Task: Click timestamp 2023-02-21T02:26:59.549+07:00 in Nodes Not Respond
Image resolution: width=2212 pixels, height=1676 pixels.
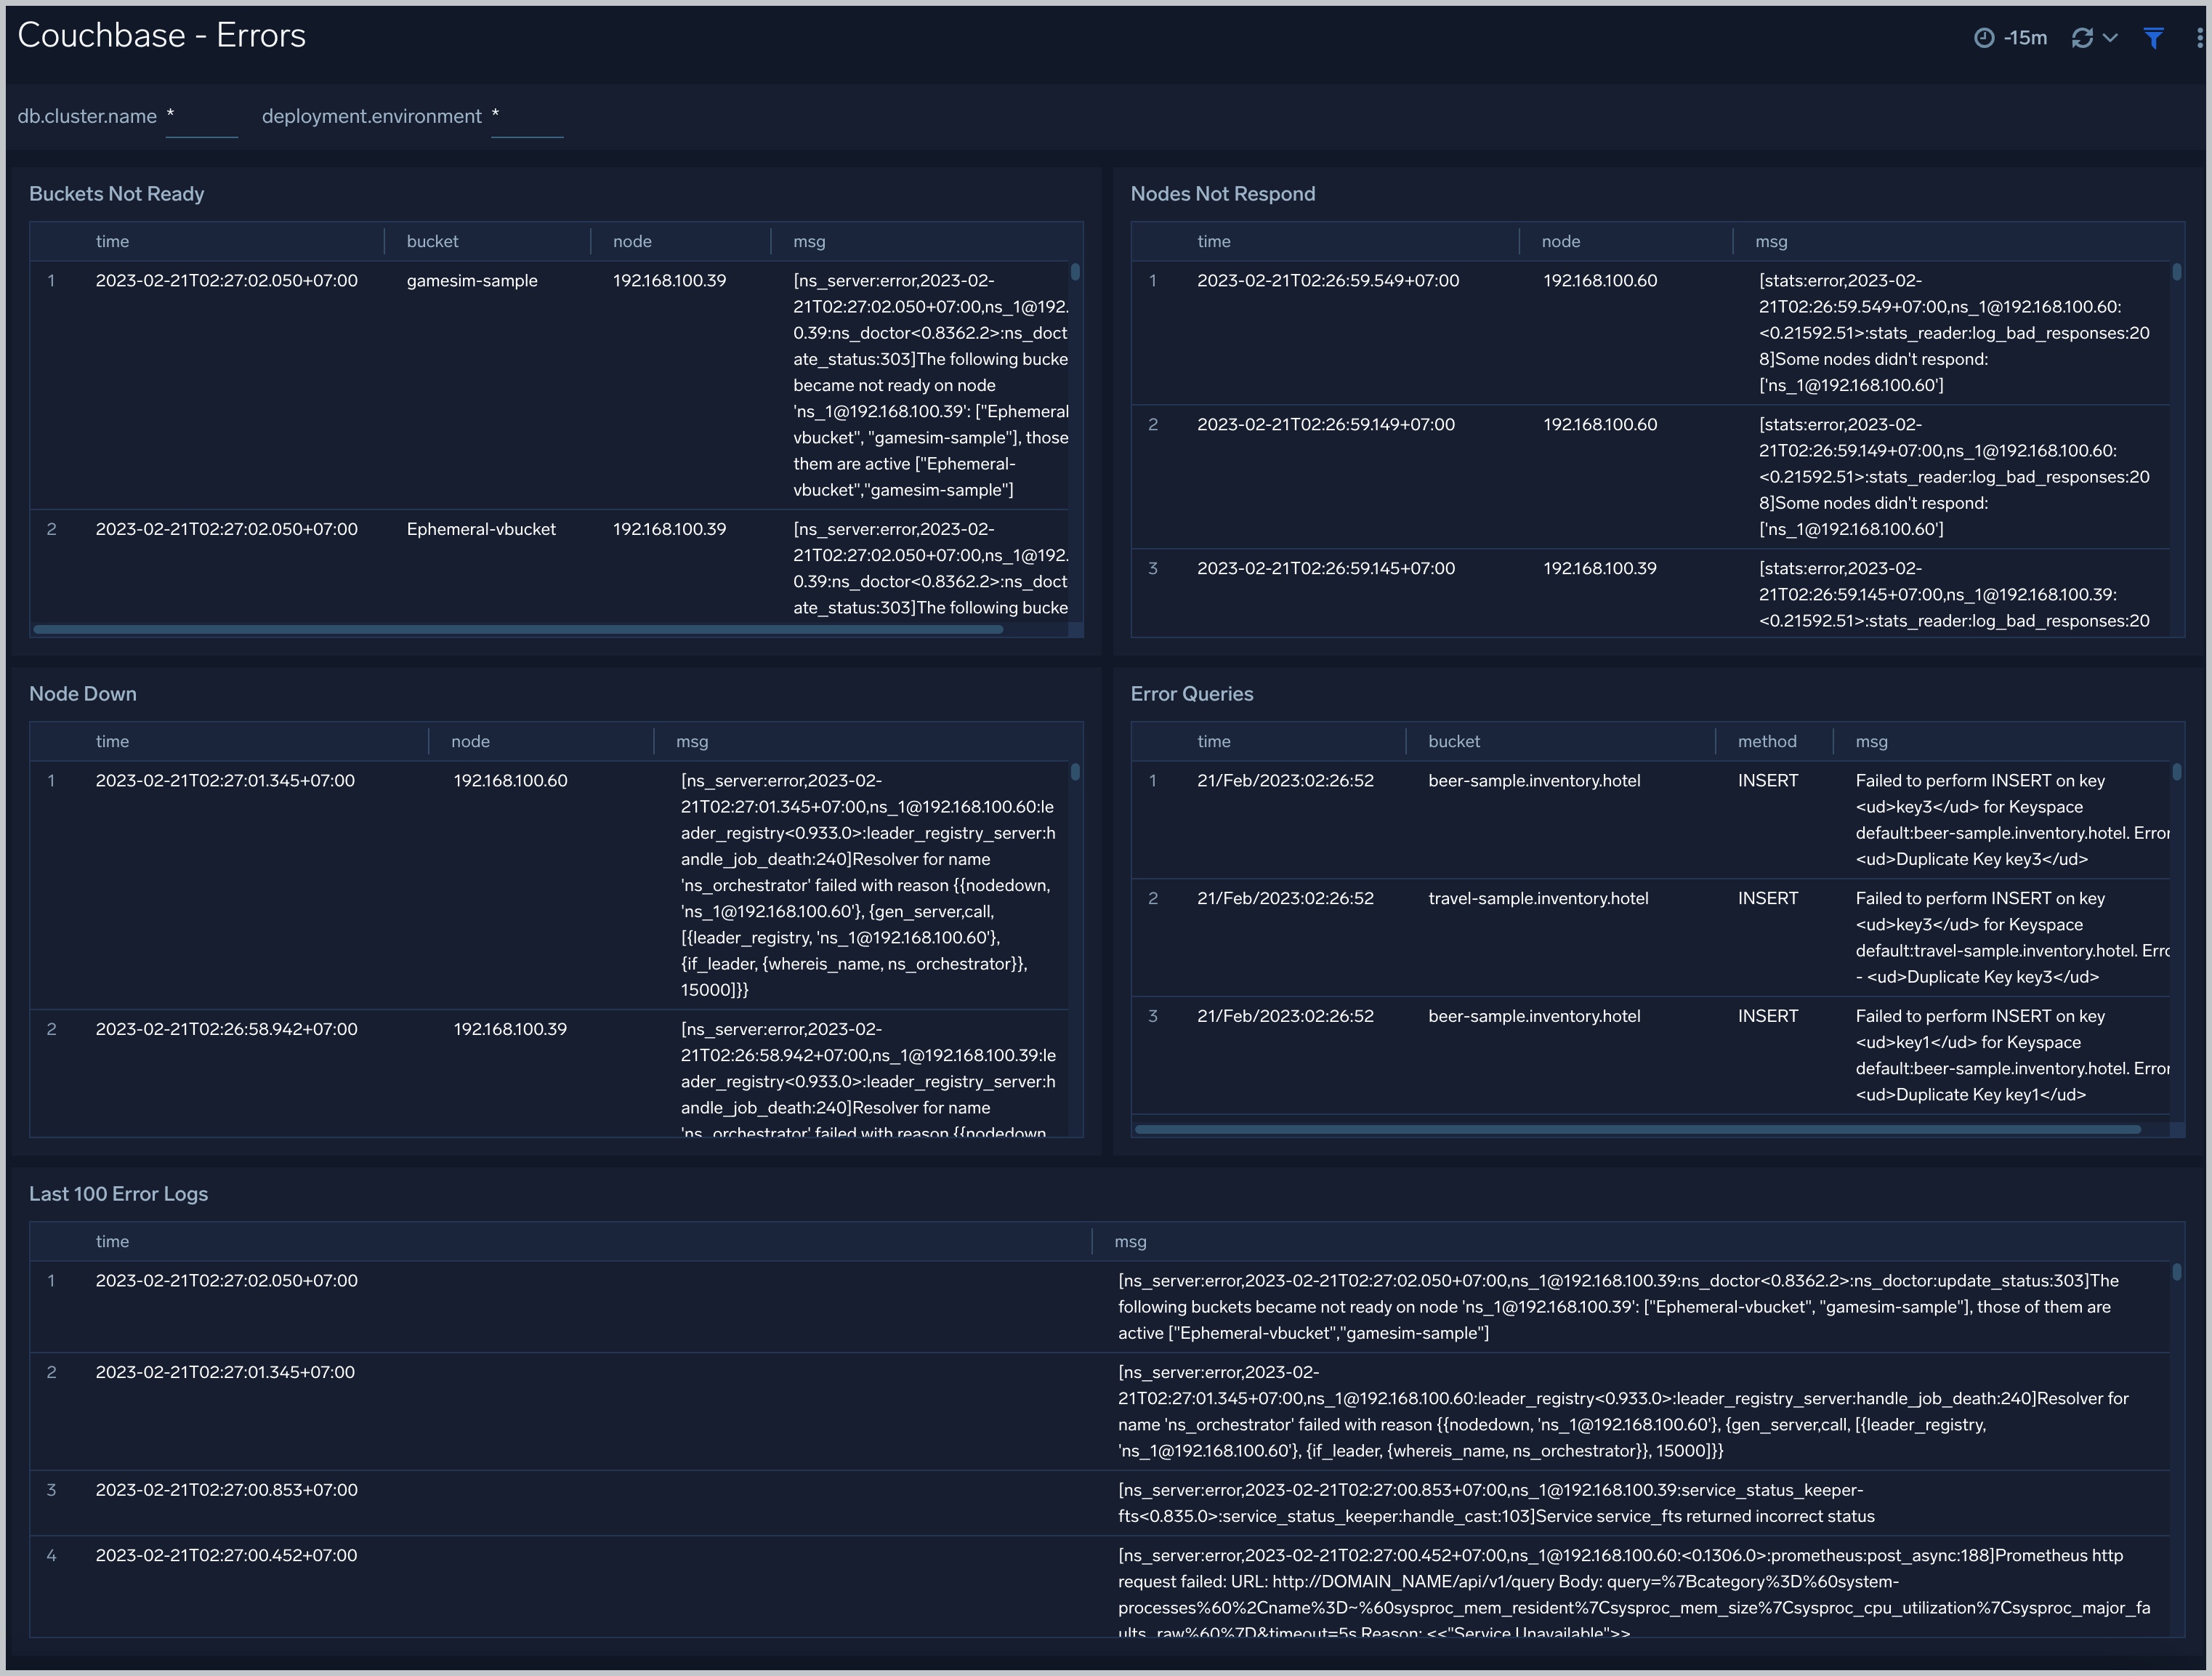Action: click(1328, 281)
